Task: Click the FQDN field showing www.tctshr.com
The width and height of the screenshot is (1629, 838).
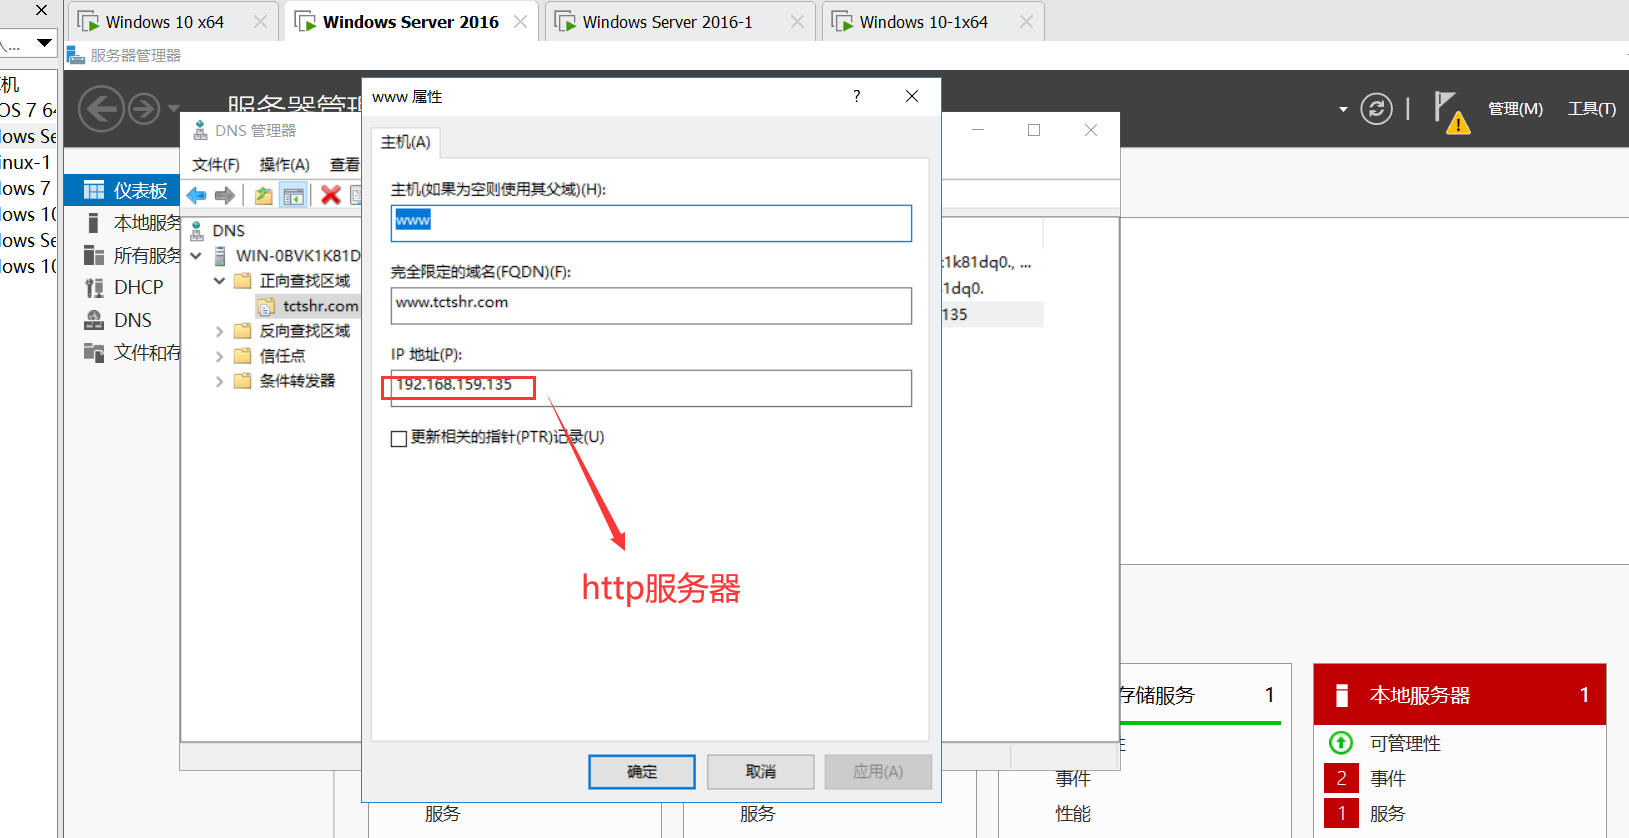Action: [651, 306]
